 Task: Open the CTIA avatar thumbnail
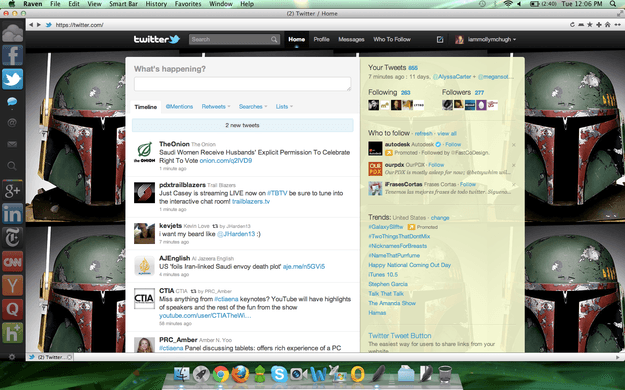coord(144,299)
